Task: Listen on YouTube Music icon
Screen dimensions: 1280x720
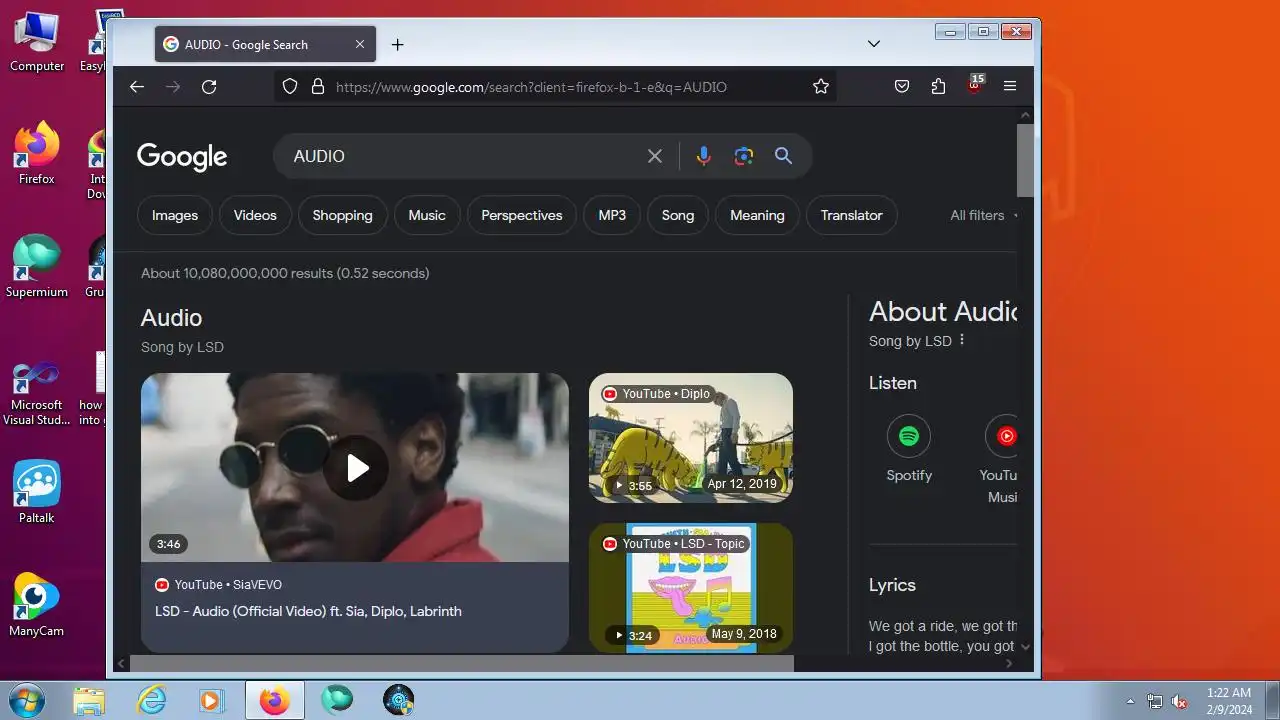Action: (1002, 437)
